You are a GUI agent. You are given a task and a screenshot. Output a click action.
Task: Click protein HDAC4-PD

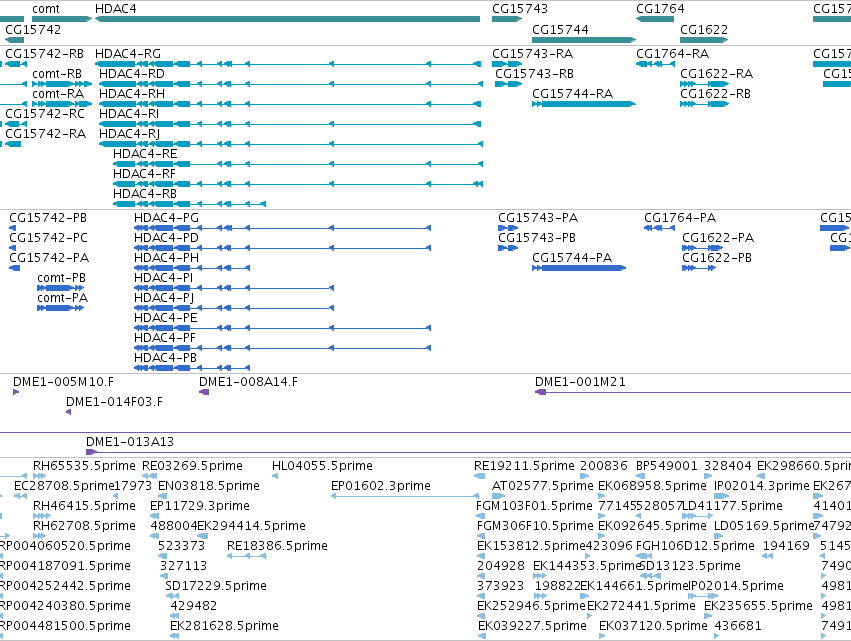(x=166, y=238)
